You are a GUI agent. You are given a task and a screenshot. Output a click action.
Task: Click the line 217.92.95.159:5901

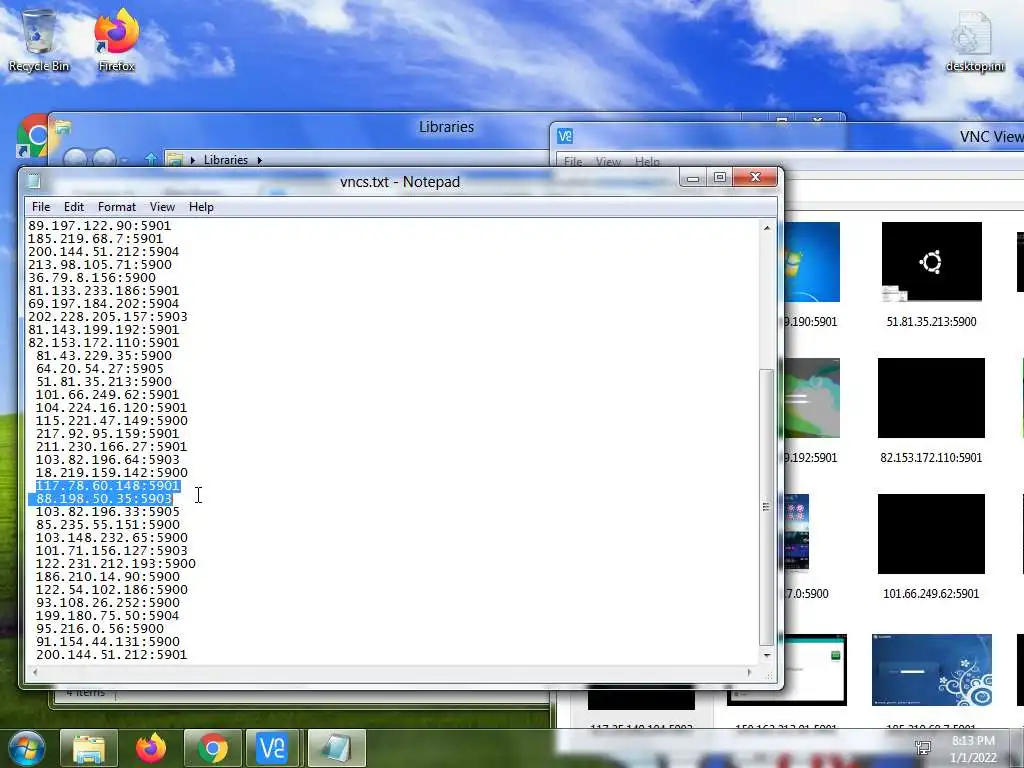(x=108, y=434)
